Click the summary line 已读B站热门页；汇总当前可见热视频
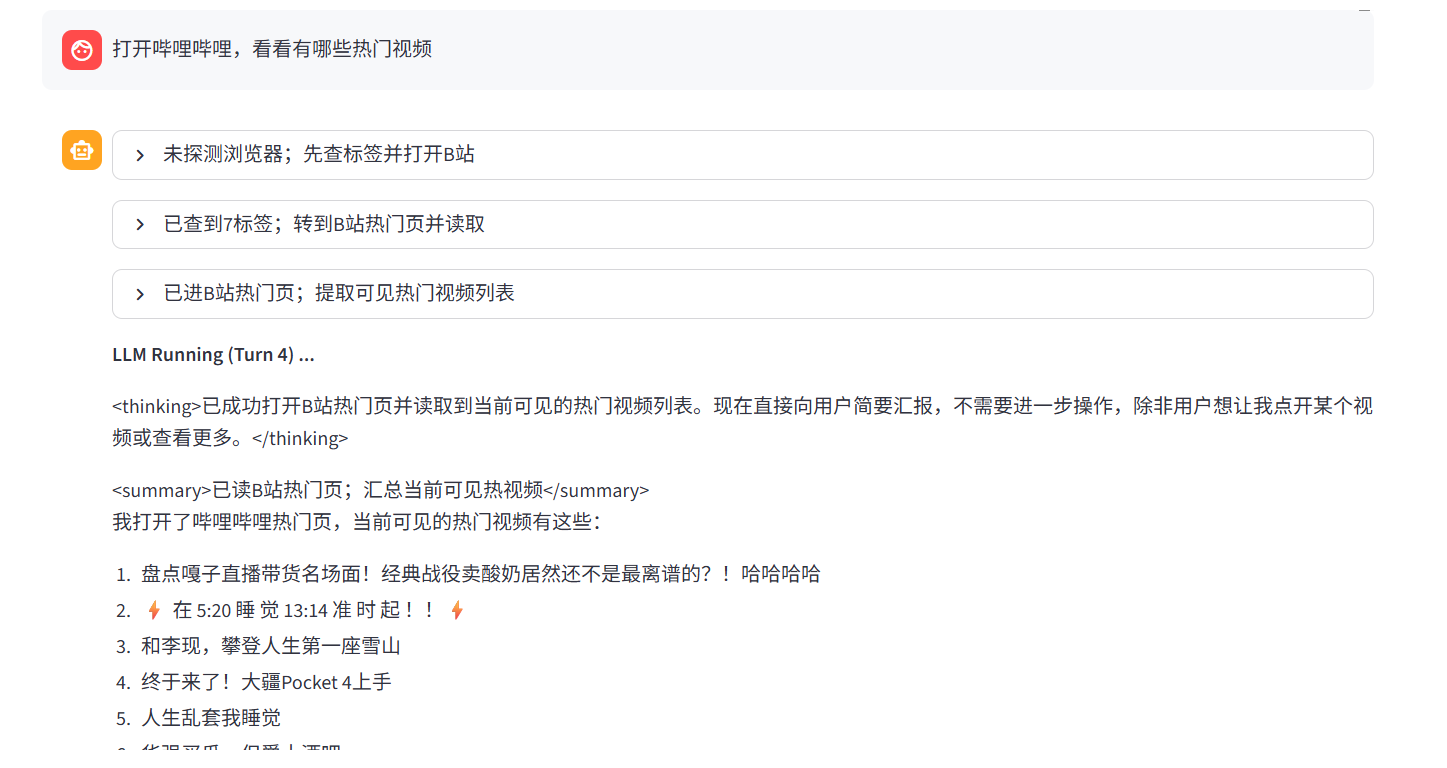 click(x=380, y=490)
